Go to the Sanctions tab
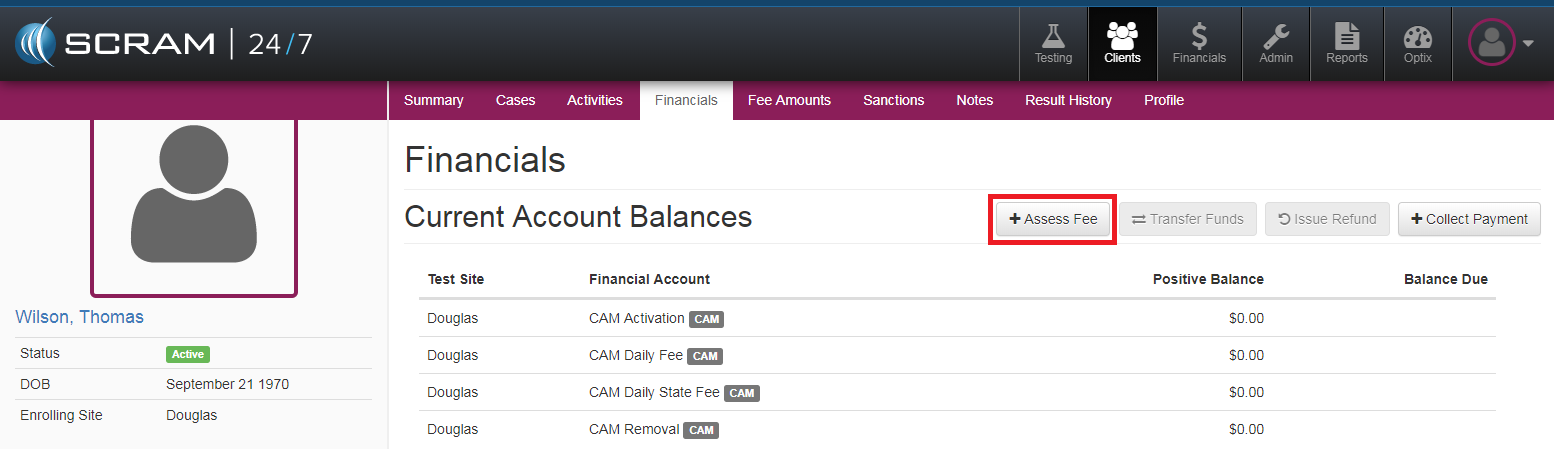This screenshot has width=1554, height=449. [893, 100]
